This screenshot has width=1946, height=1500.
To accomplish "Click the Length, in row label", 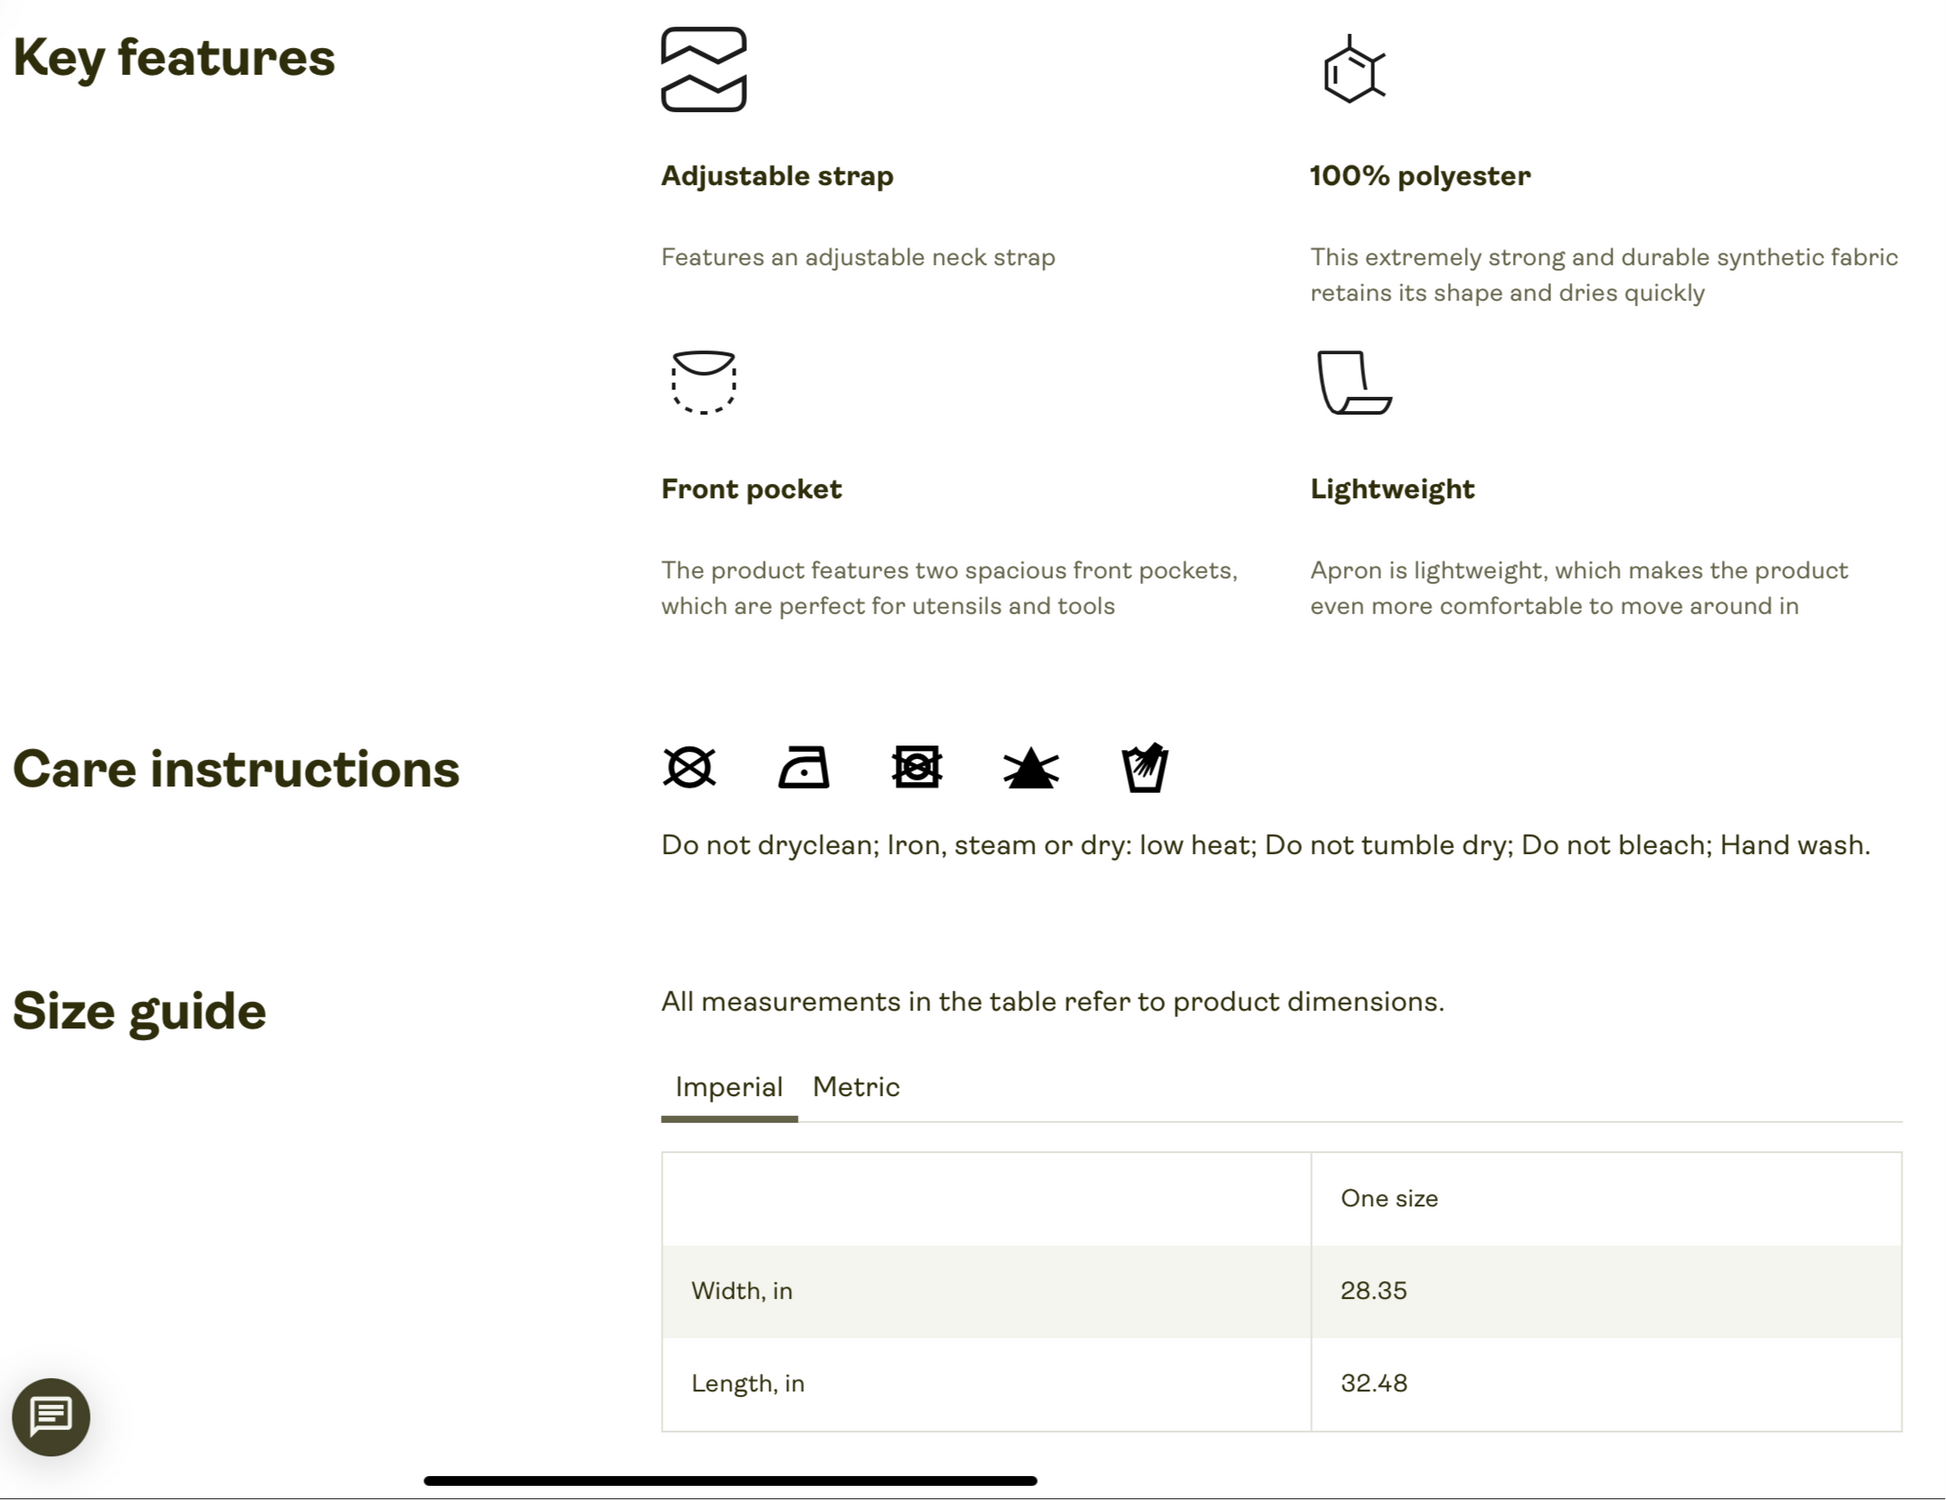I will tap(748, 1383).
